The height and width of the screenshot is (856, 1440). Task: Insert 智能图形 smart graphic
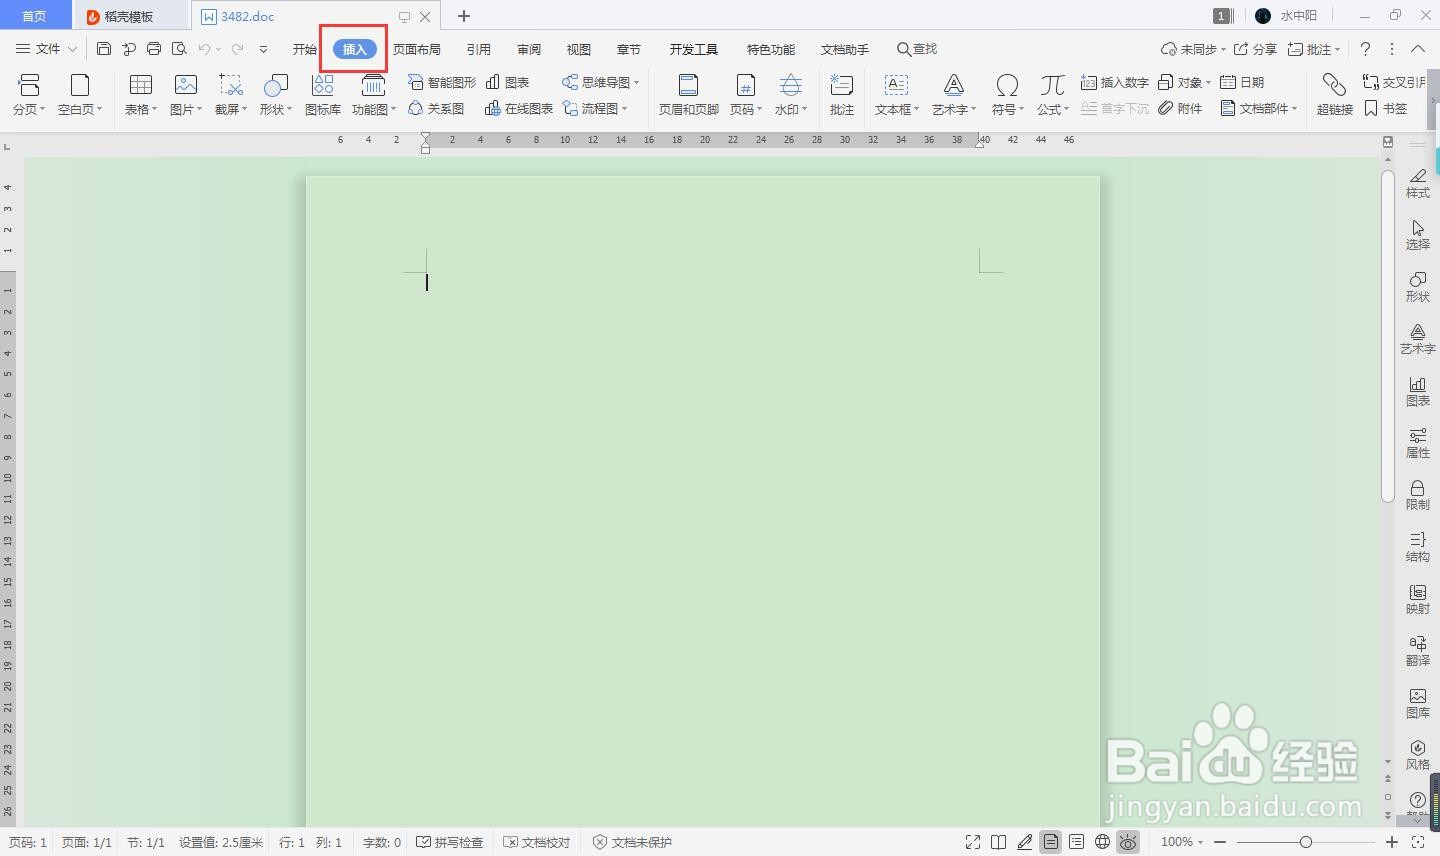point(442,82)
